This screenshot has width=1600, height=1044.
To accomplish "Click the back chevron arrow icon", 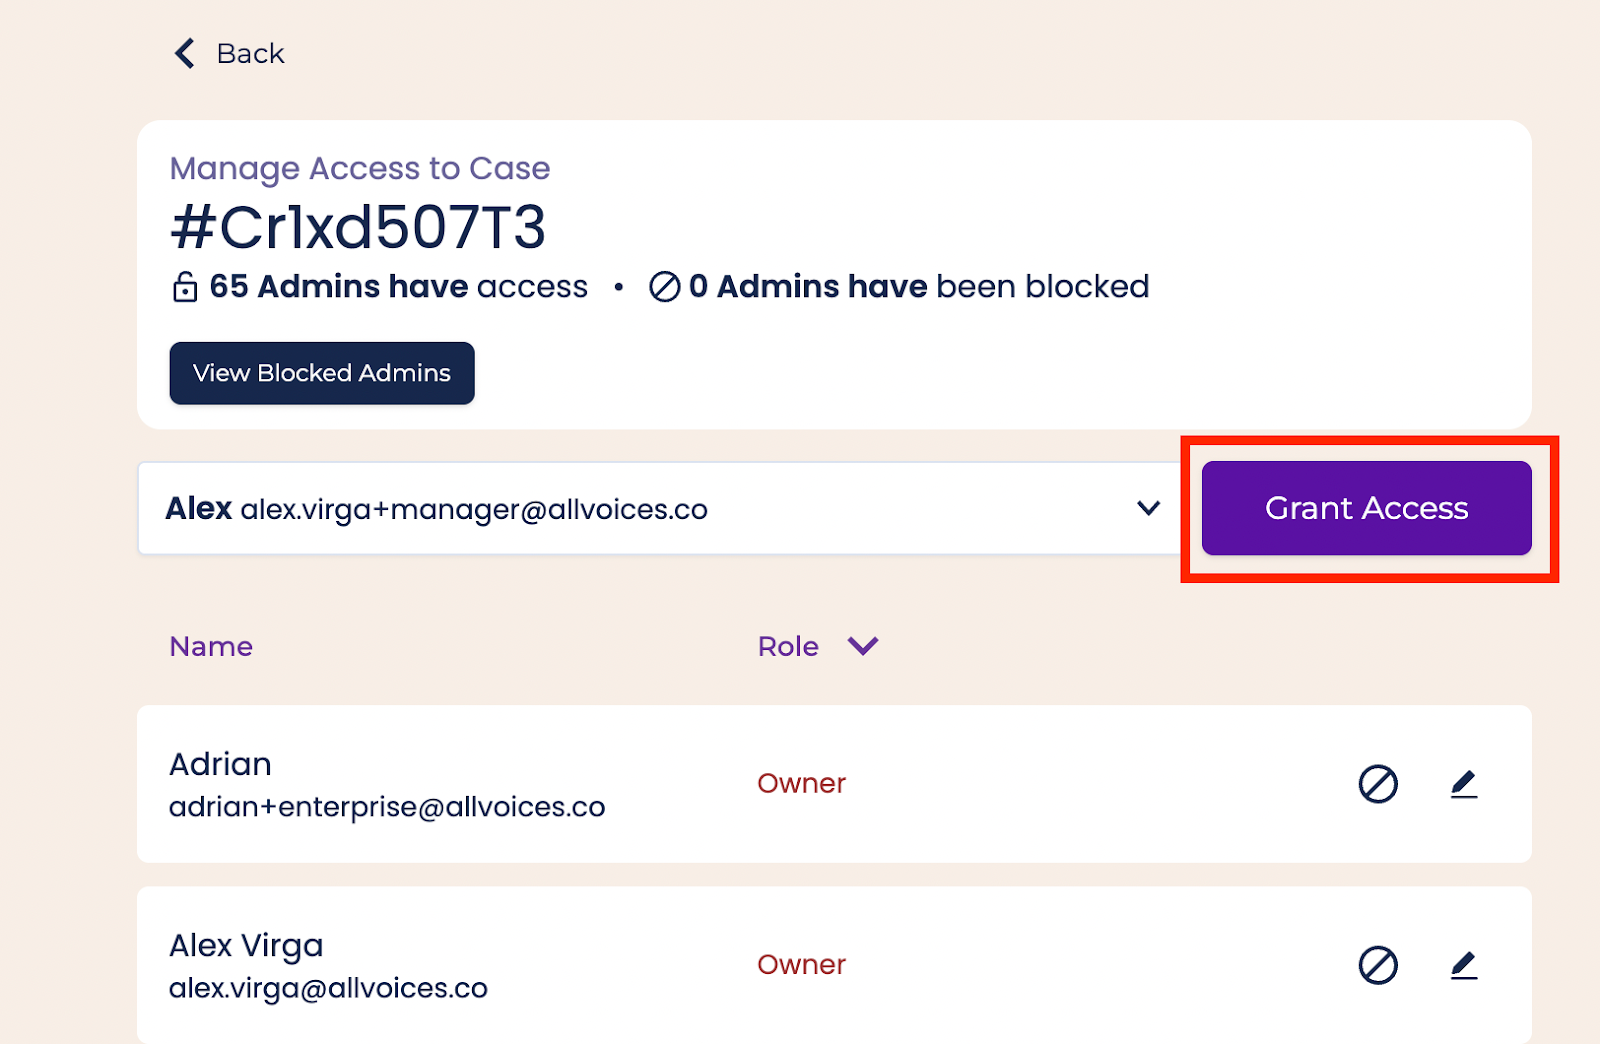I will (x=184, y=53).
